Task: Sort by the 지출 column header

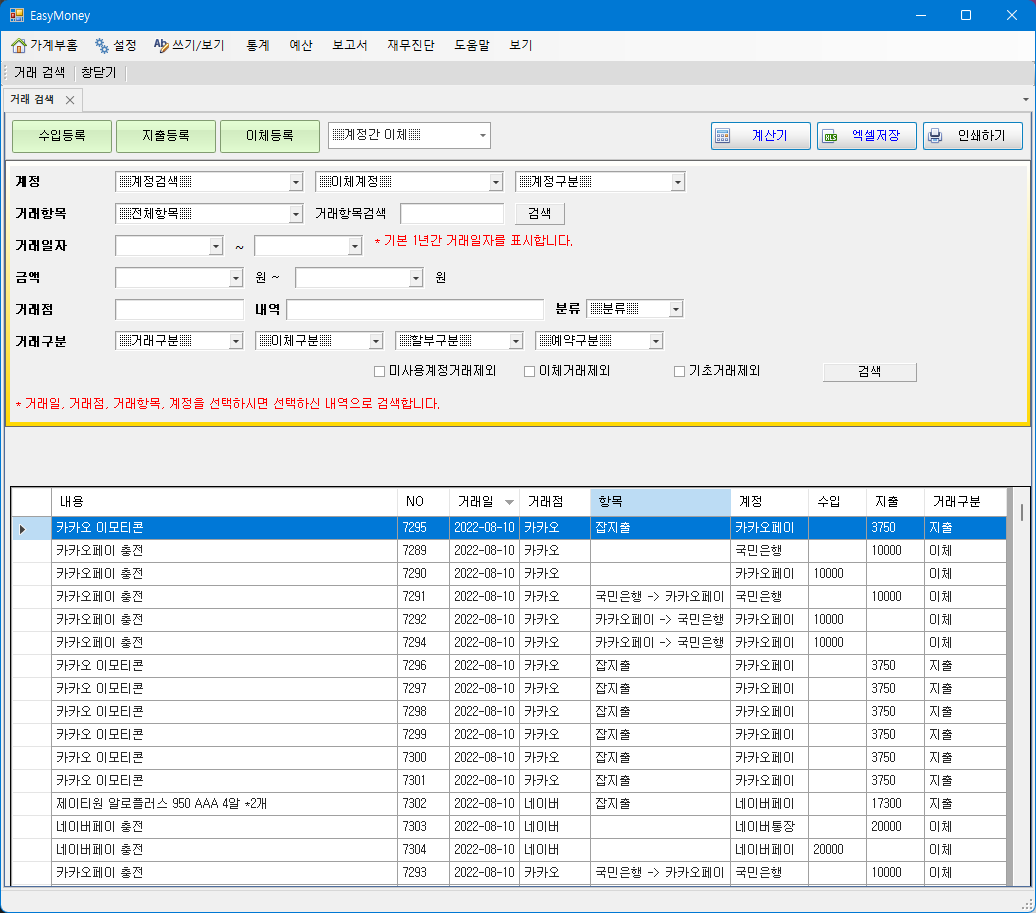Action: click(x=895, y=502)
